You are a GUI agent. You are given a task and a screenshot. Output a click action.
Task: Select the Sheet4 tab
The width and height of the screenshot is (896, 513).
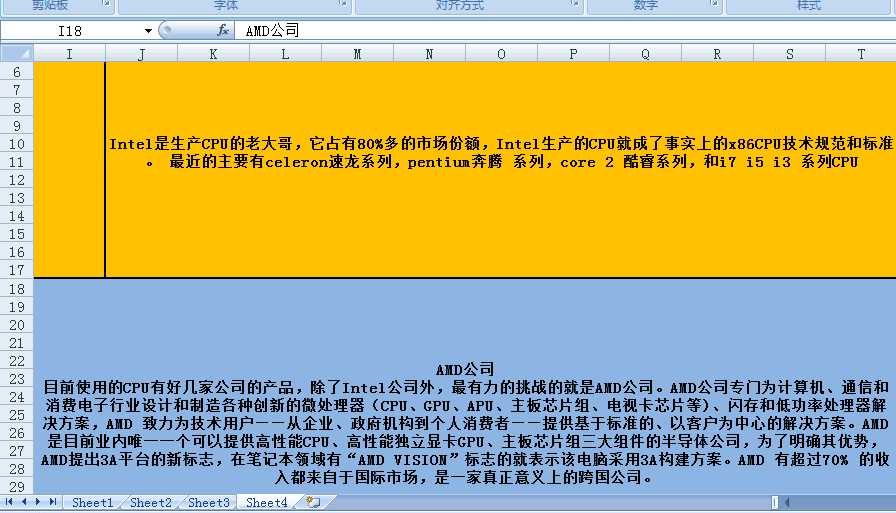click(267, 502)
